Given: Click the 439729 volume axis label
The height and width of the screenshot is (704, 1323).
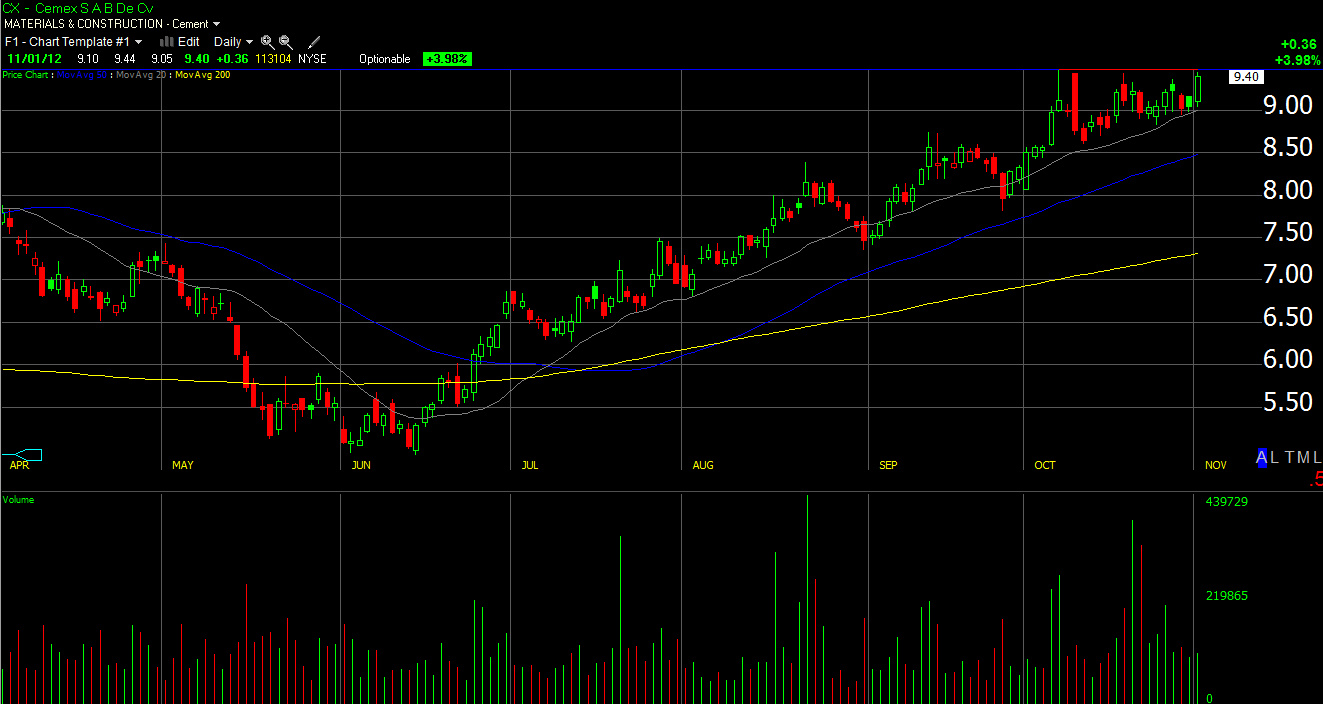Looking at the screenshot, I should (1226, 502).
